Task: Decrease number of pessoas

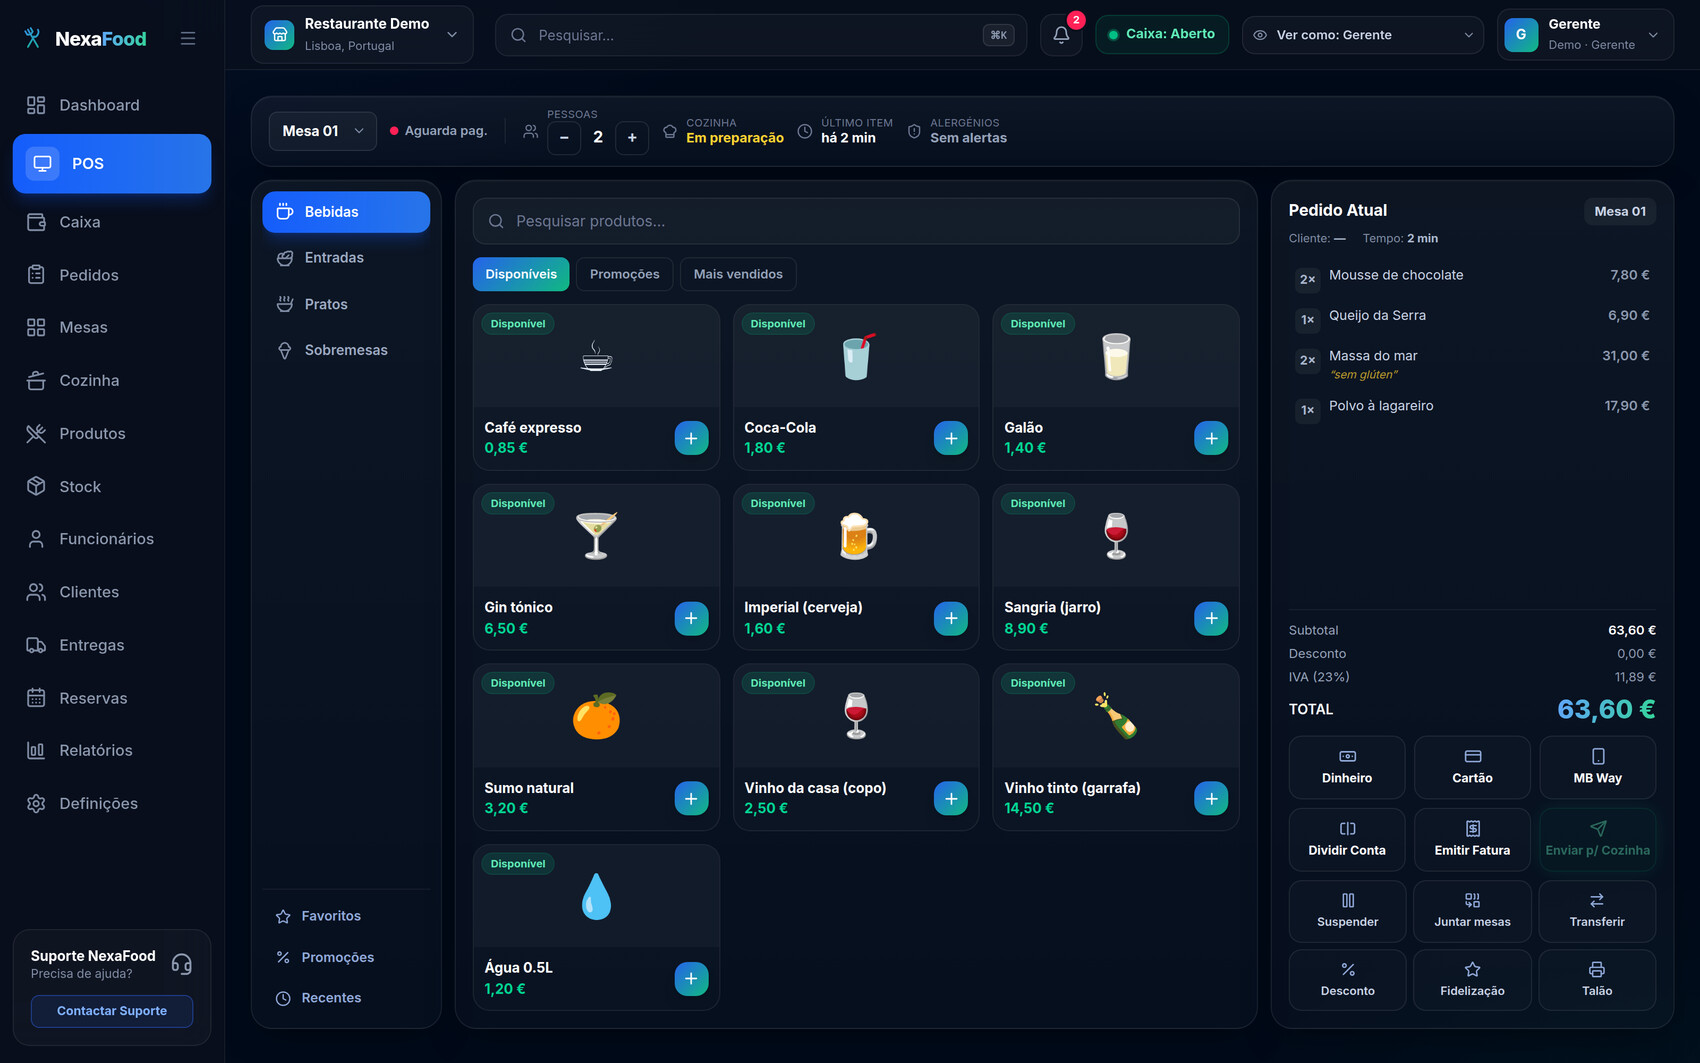Action: point(564,137)
